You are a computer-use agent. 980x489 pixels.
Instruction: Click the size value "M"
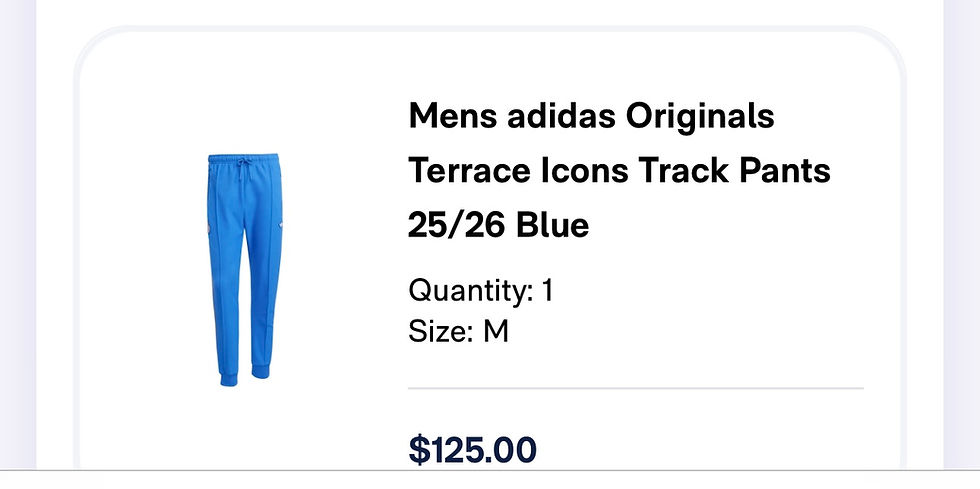pyautogui.click(x=496, y=331)
